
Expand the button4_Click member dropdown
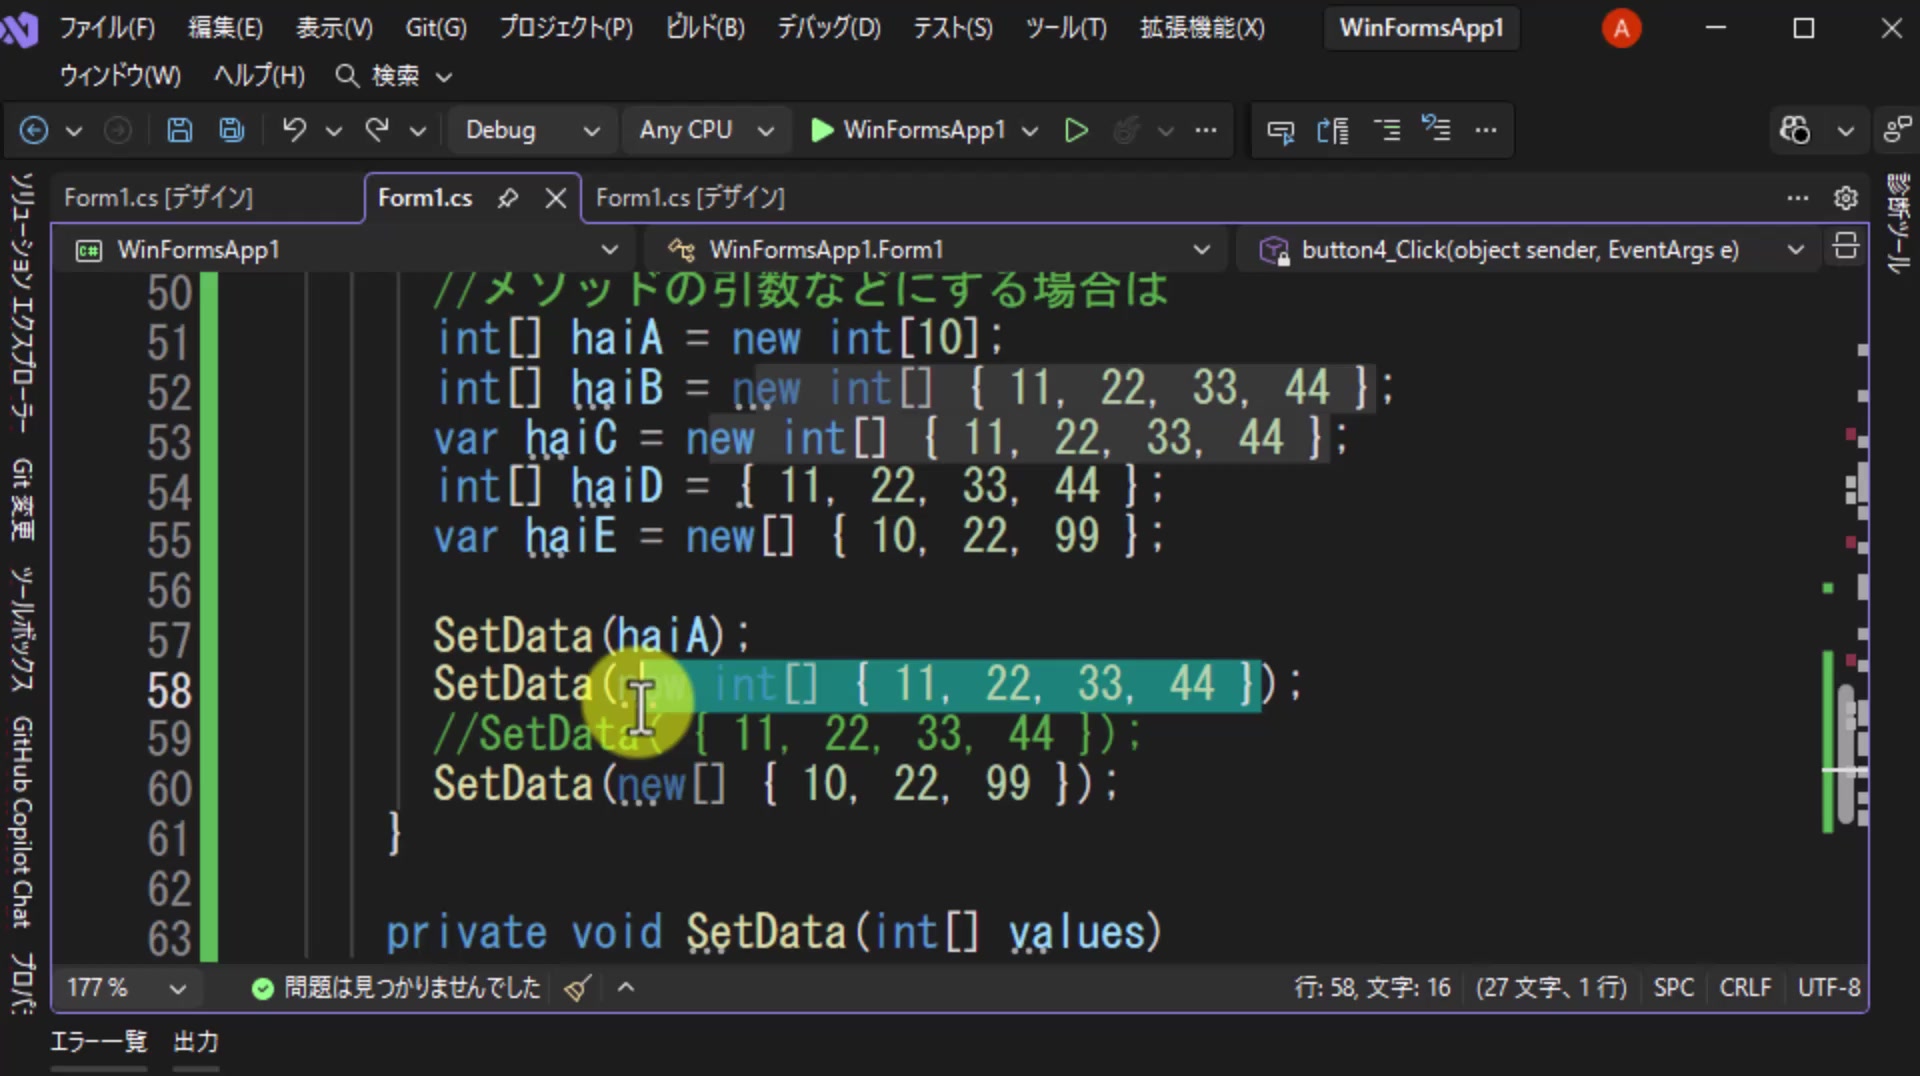click(1532, 250)
